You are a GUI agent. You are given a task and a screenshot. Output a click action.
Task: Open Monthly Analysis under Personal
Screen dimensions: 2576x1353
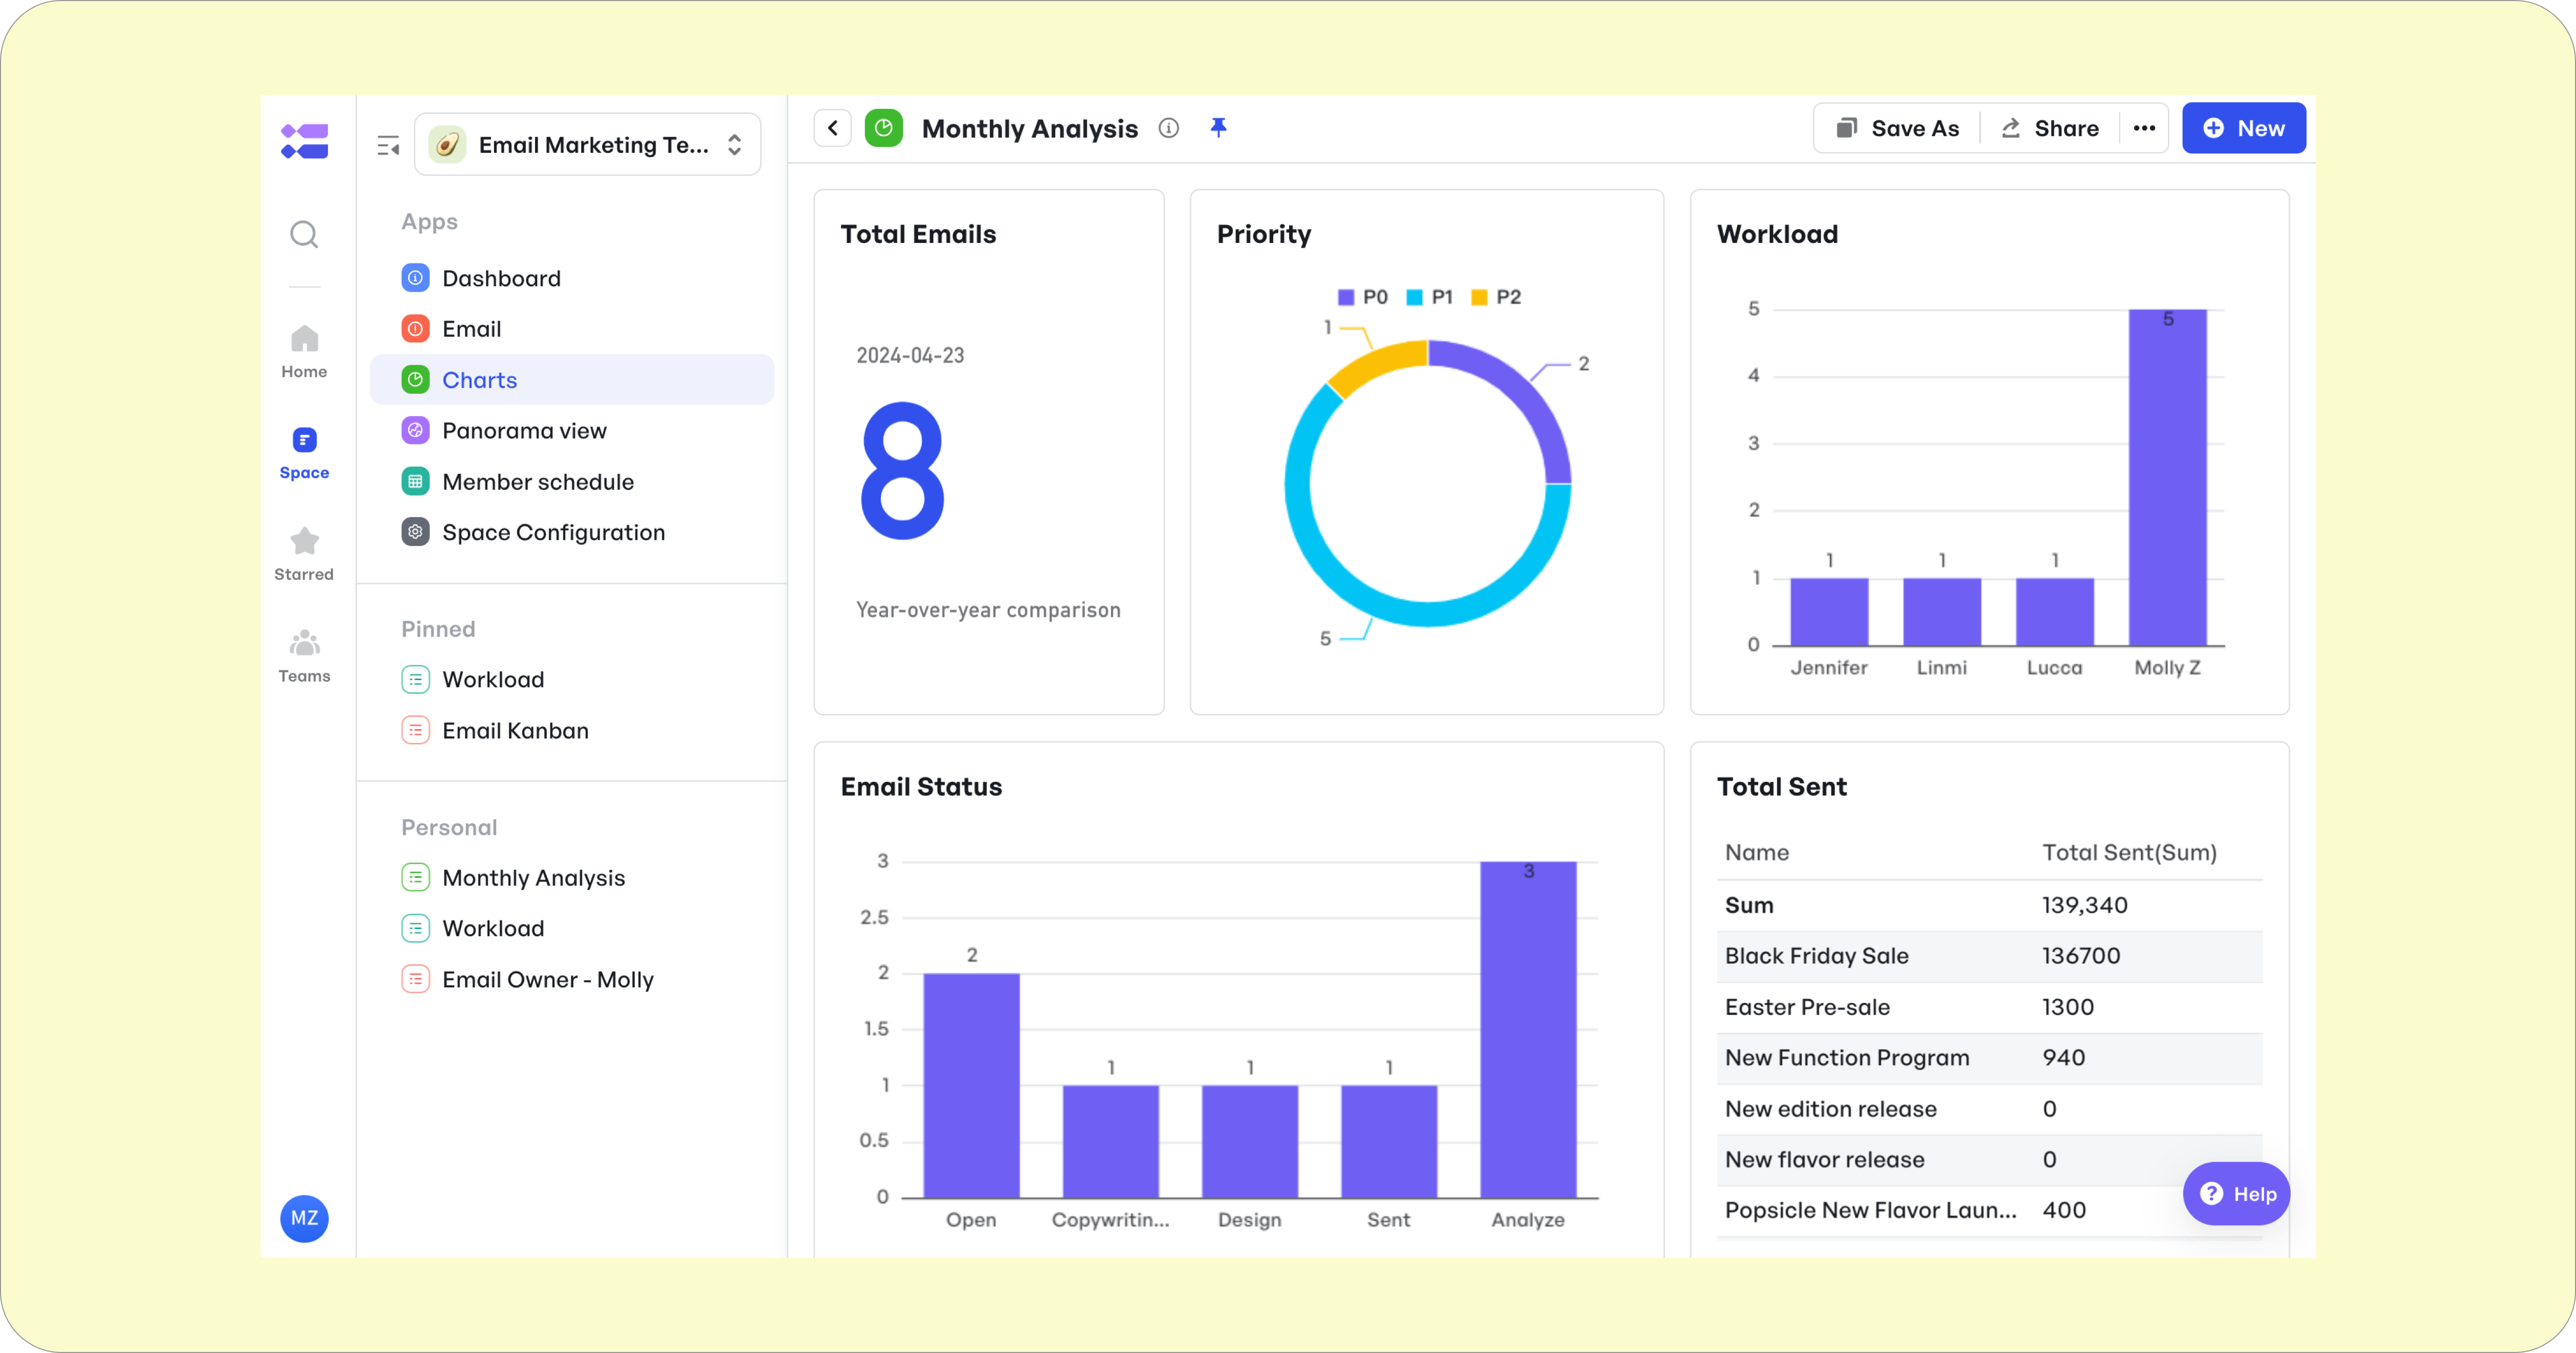pos(572,878)
